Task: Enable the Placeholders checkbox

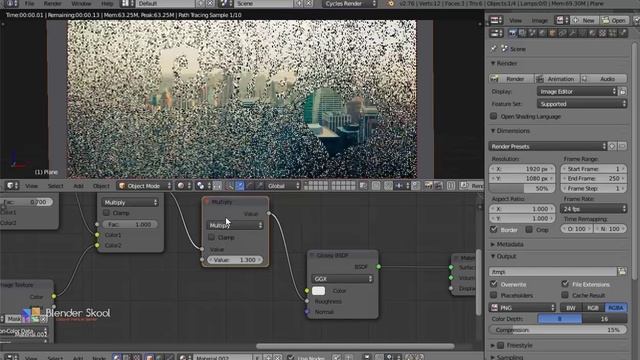Action: (493, 295)
